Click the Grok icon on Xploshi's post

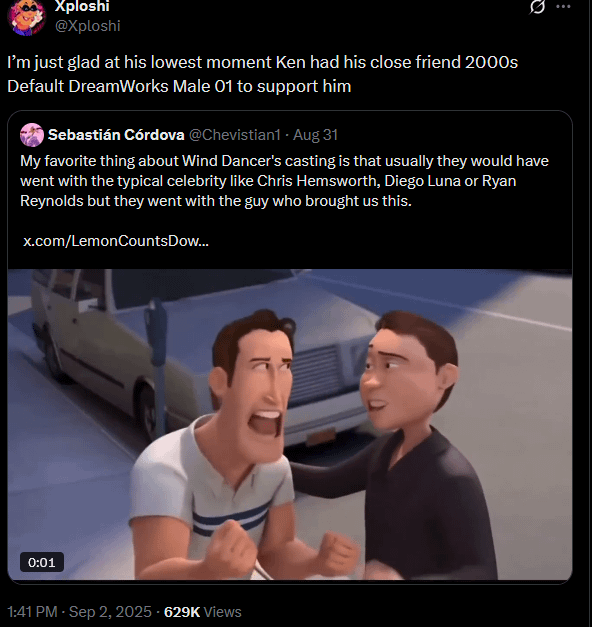pos(537,6)
